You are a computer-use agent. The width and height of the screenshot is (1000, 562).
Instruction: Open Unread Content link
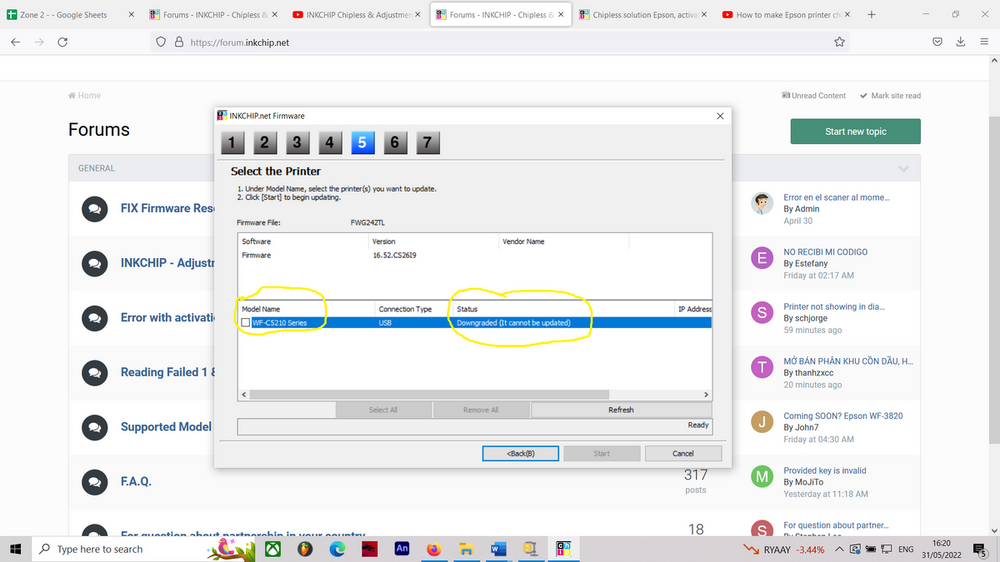[814, 96]
